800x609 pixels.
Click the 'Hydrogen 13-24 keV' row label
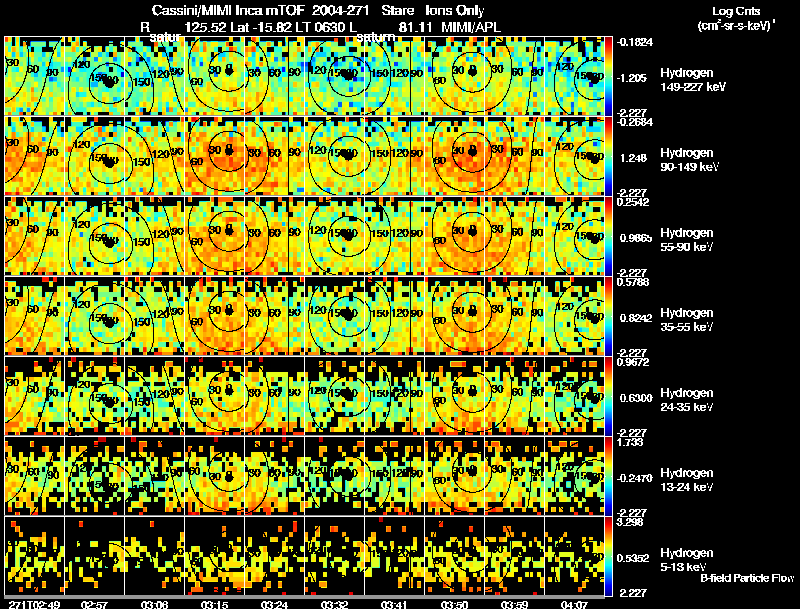coord(687,480)
